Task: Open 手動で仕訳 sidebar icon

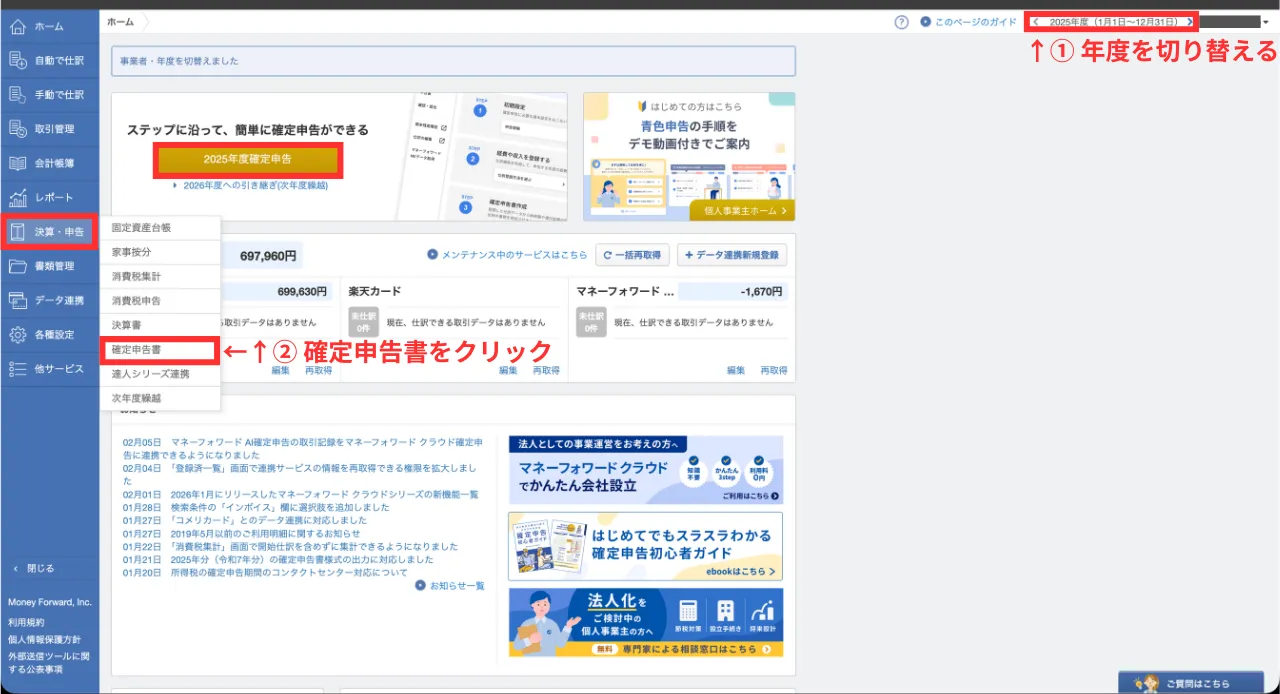Action: pos(17,95)
